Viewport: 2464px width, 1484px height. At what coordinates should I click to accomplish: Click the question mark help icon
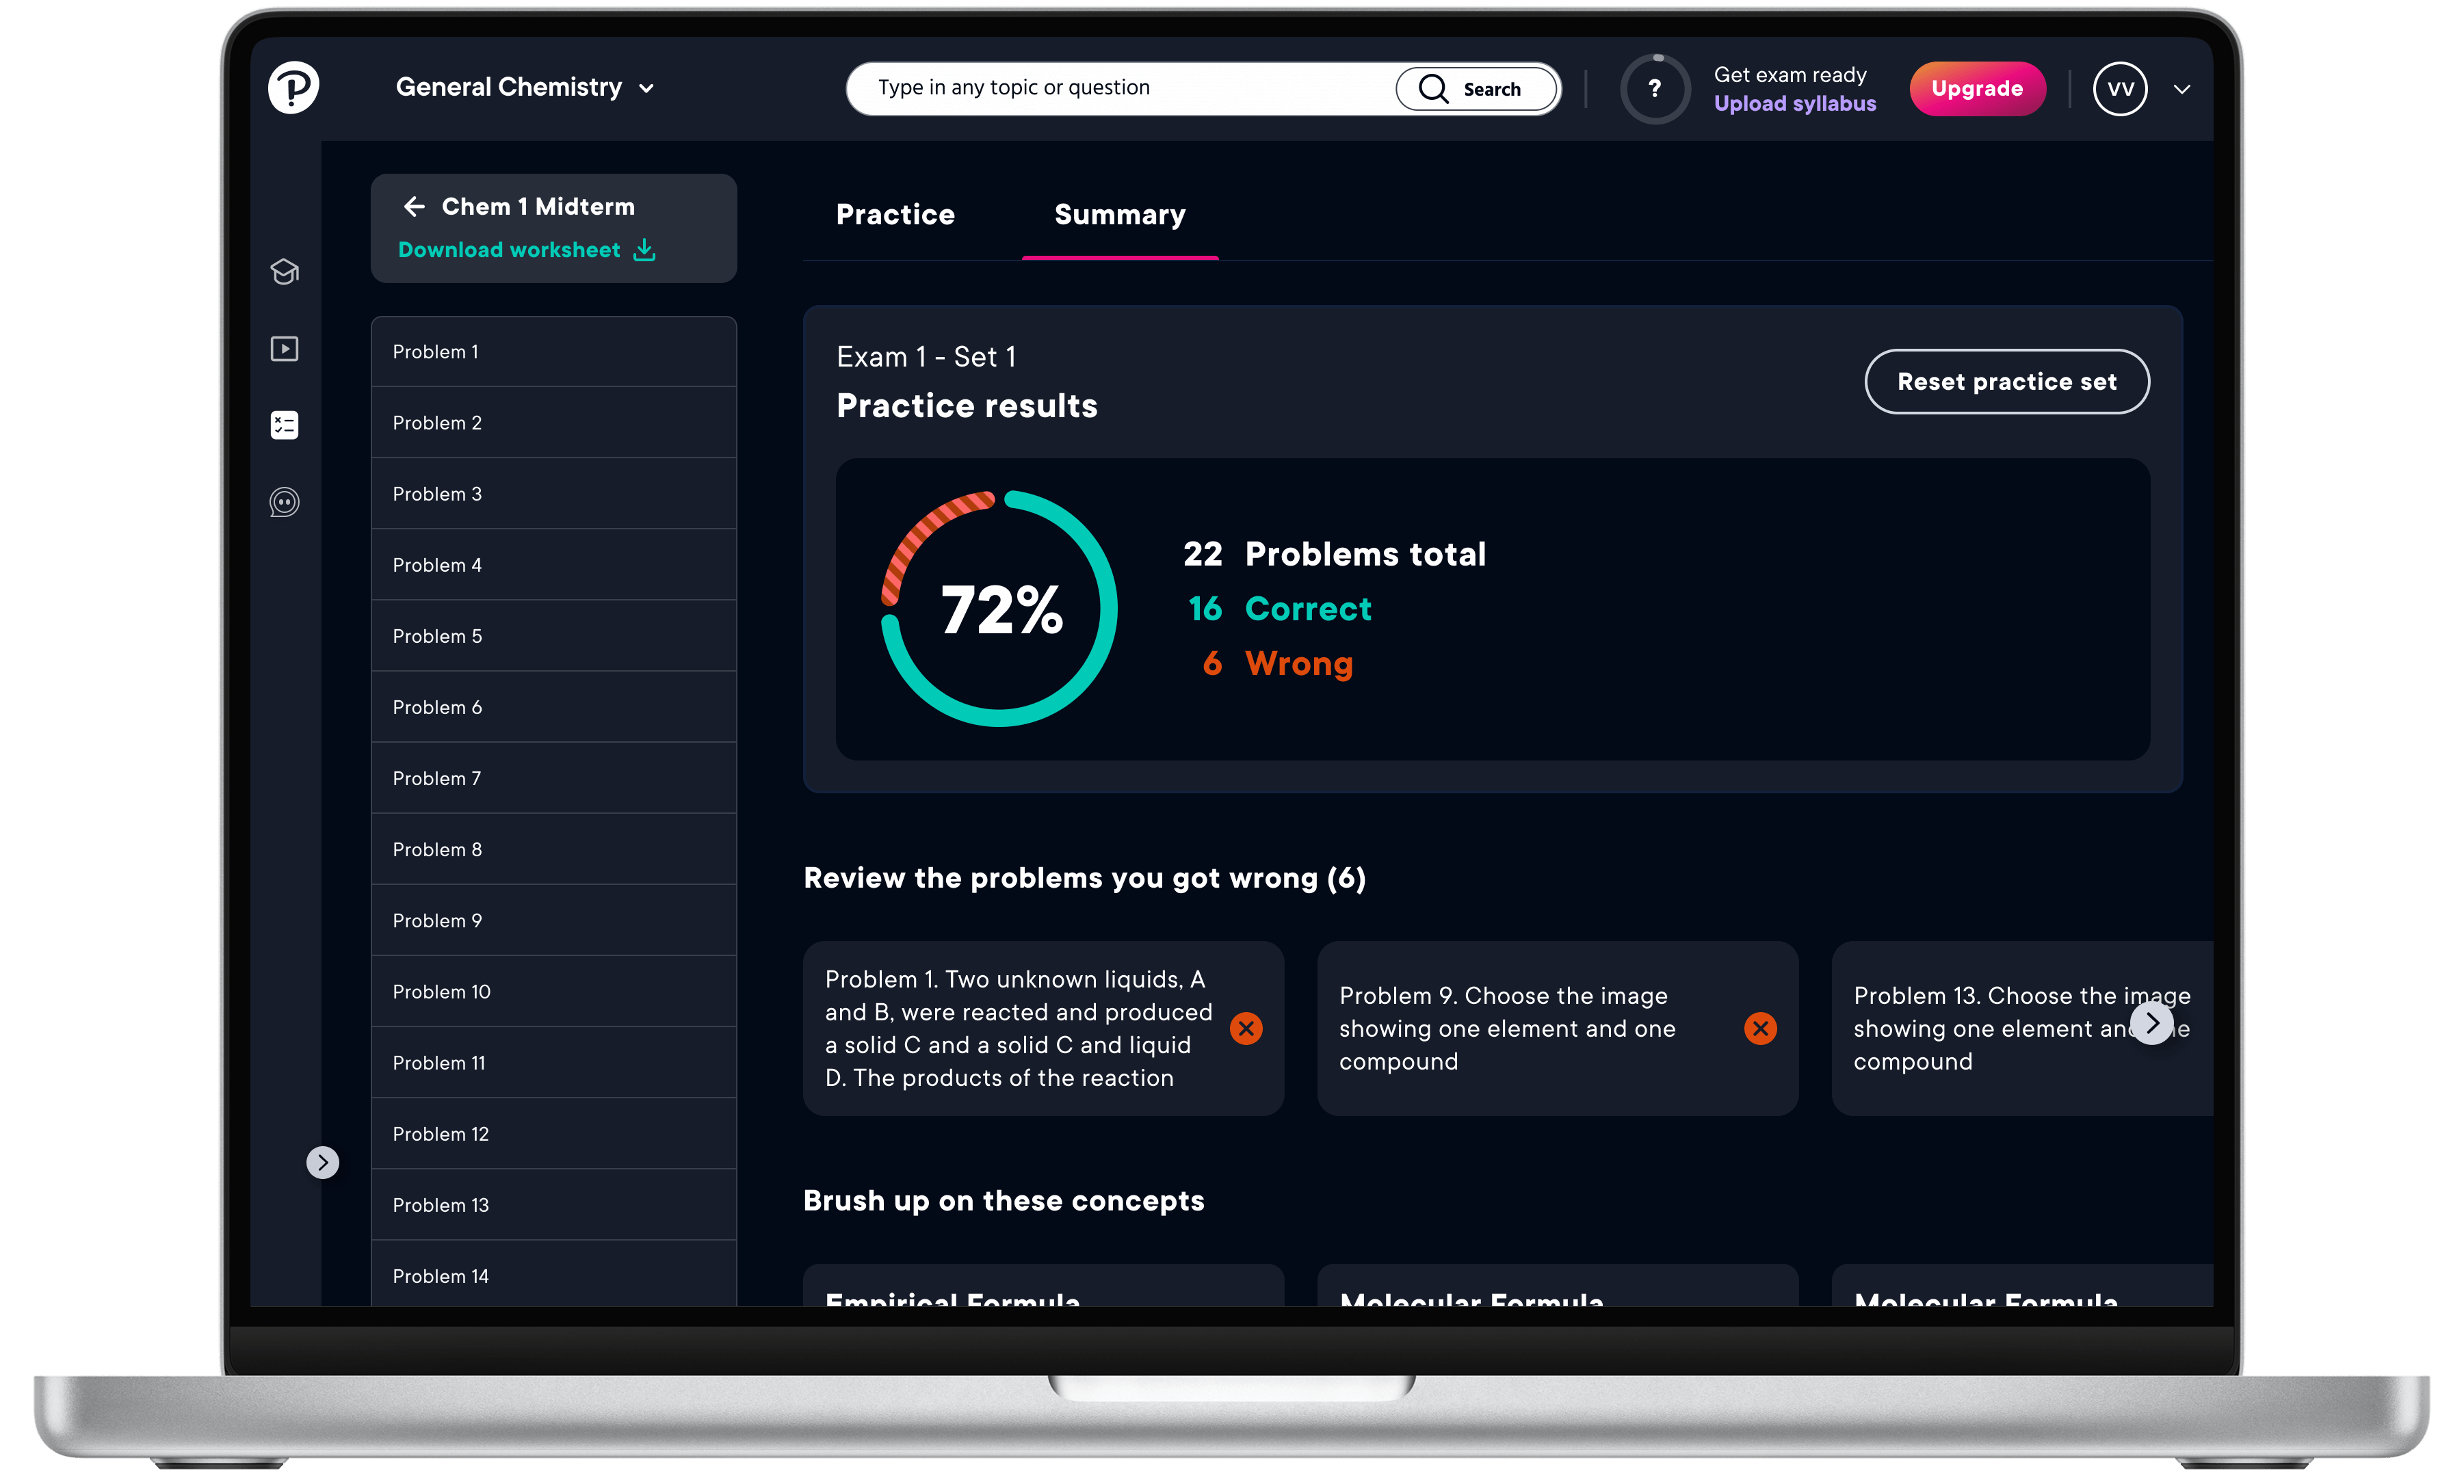pos(1654,89)
